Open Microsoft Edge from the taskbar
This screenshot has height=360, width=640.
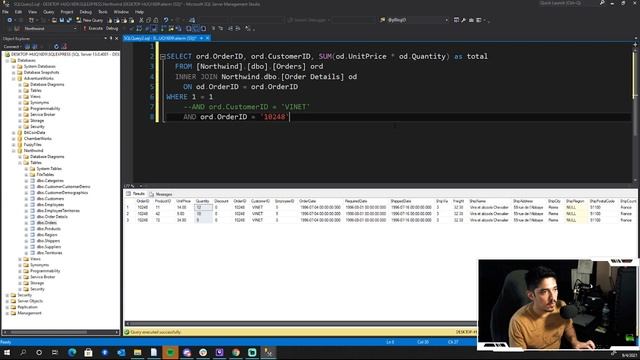pyautogui.click(x=72, y=352)
